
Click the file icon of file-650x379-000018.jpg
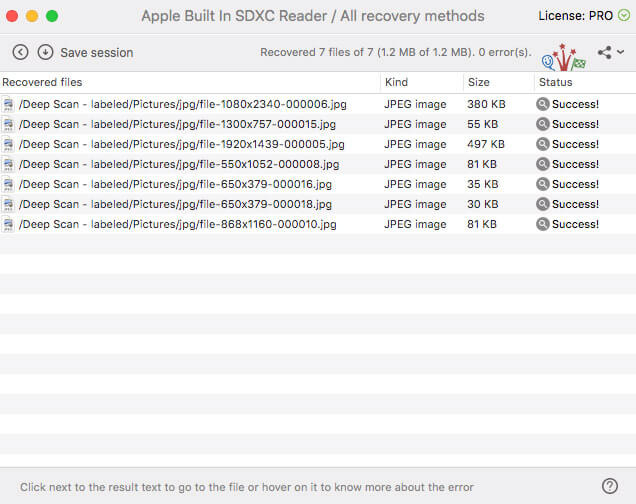coord(8,204)
